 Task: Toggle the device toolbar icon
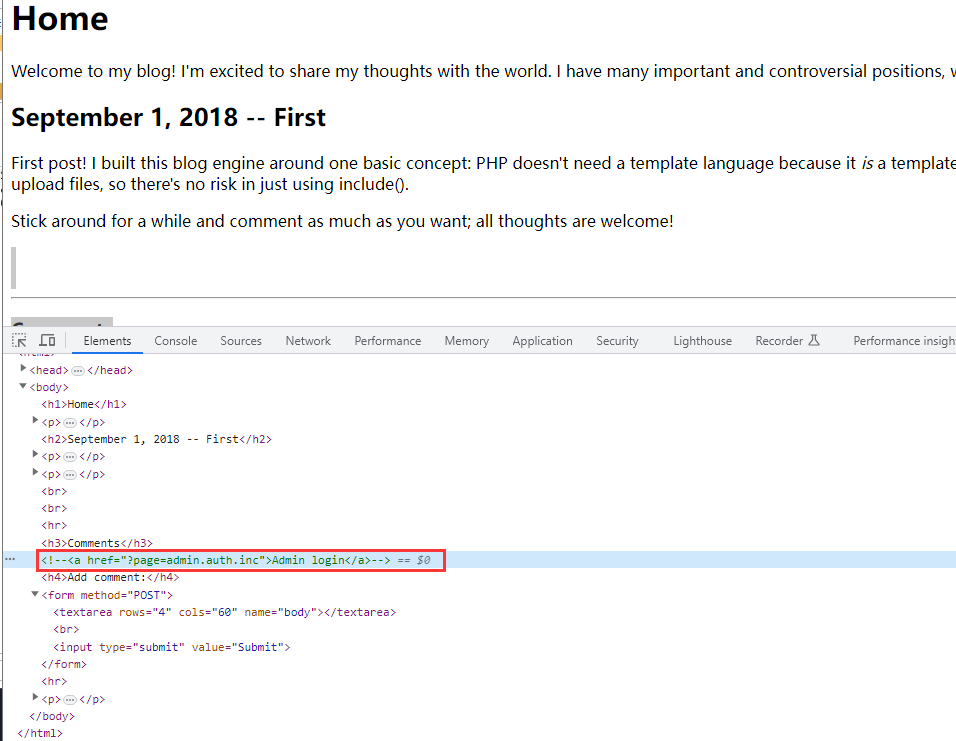[48, 340]
